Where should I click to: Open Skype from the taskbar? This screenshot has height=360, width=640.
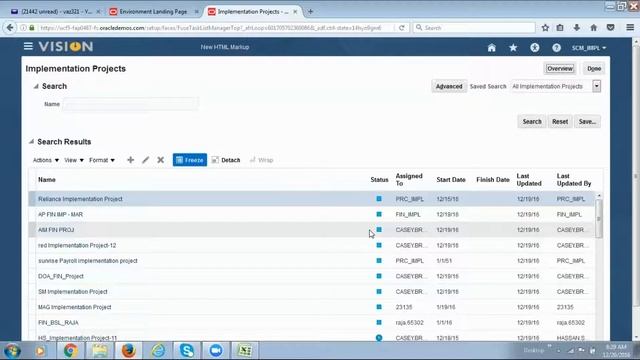pos(187,351)
